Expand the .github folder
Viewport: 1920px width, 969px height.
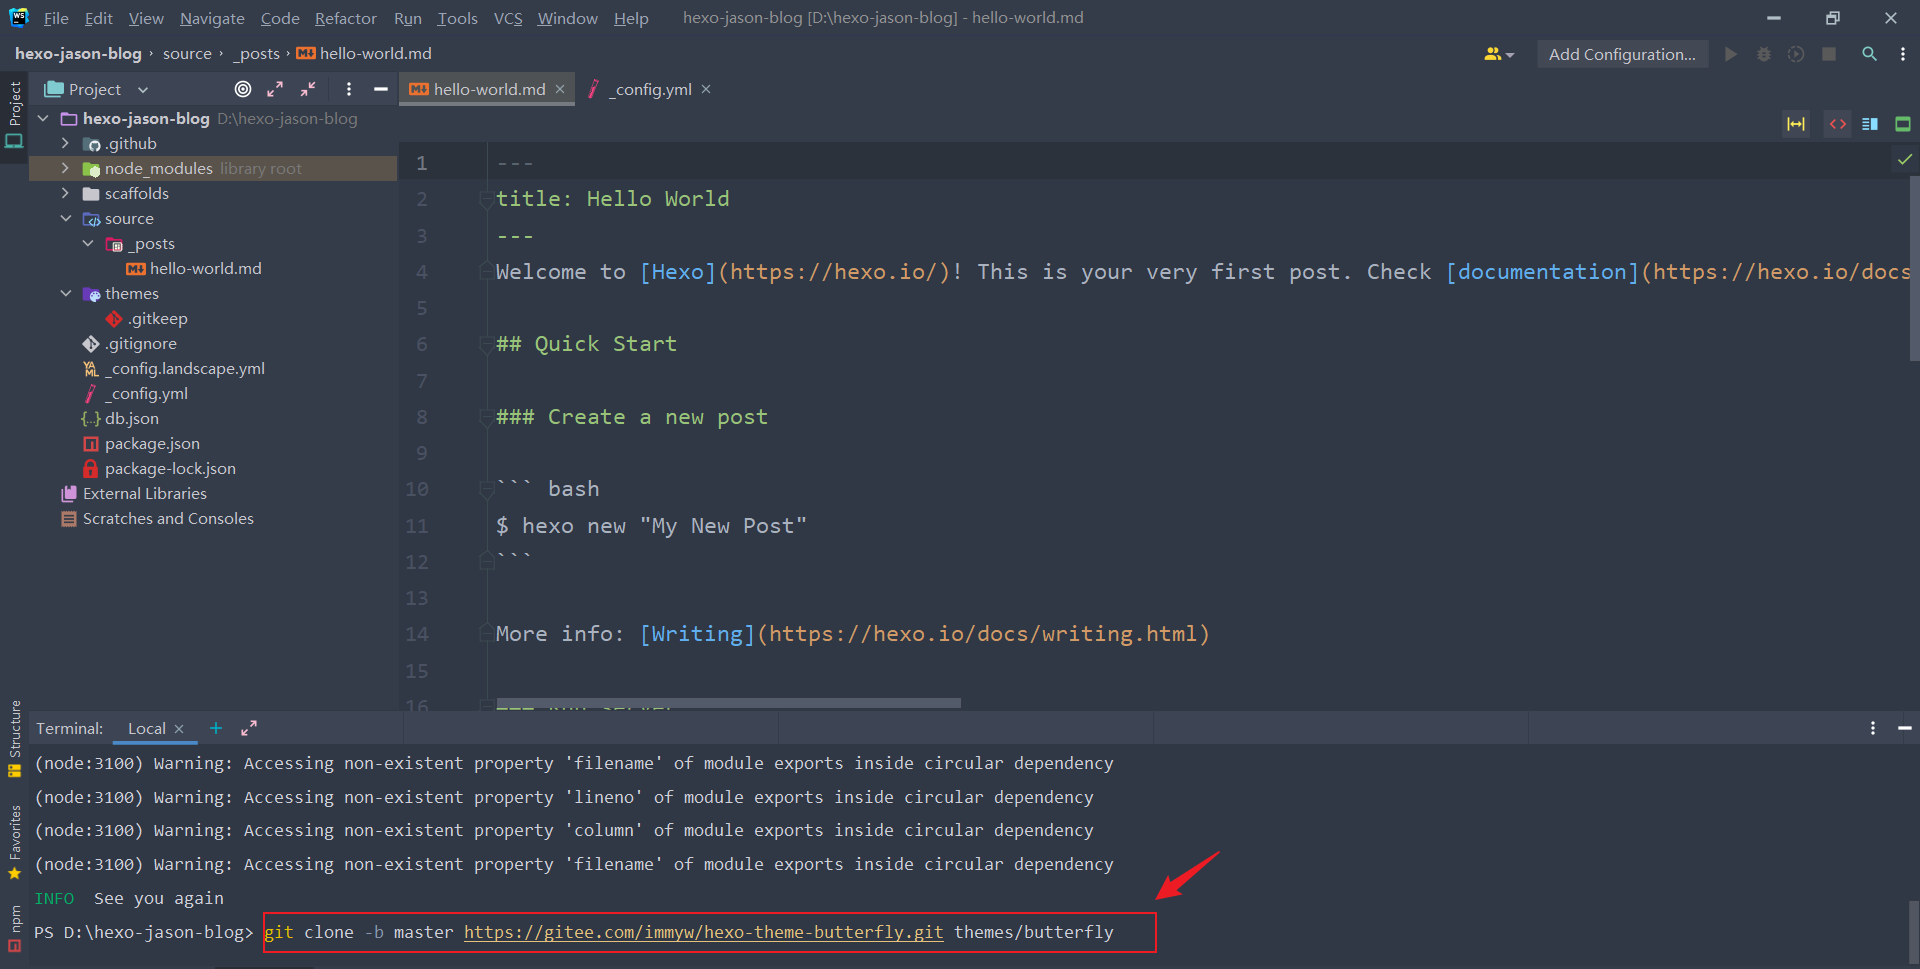pos(65,144)
